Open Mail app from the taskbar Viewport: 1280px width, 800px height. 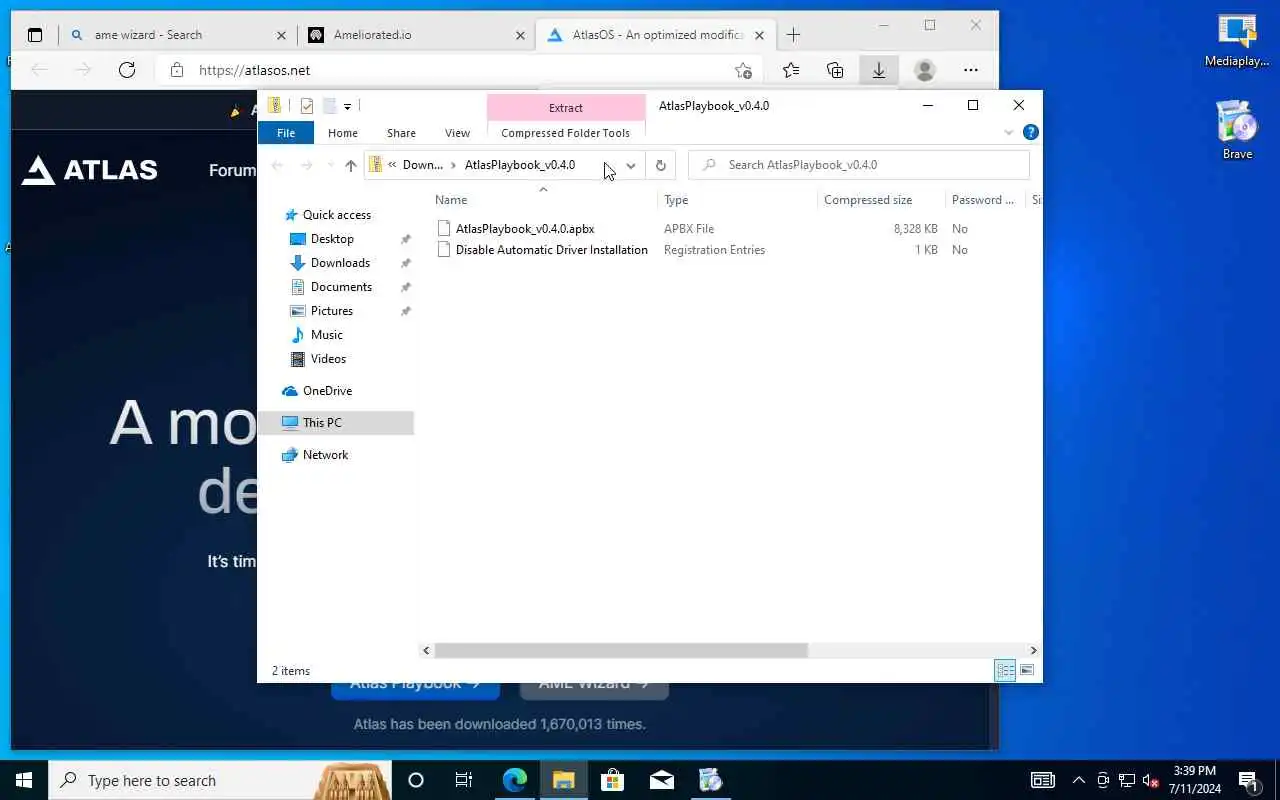661,780
